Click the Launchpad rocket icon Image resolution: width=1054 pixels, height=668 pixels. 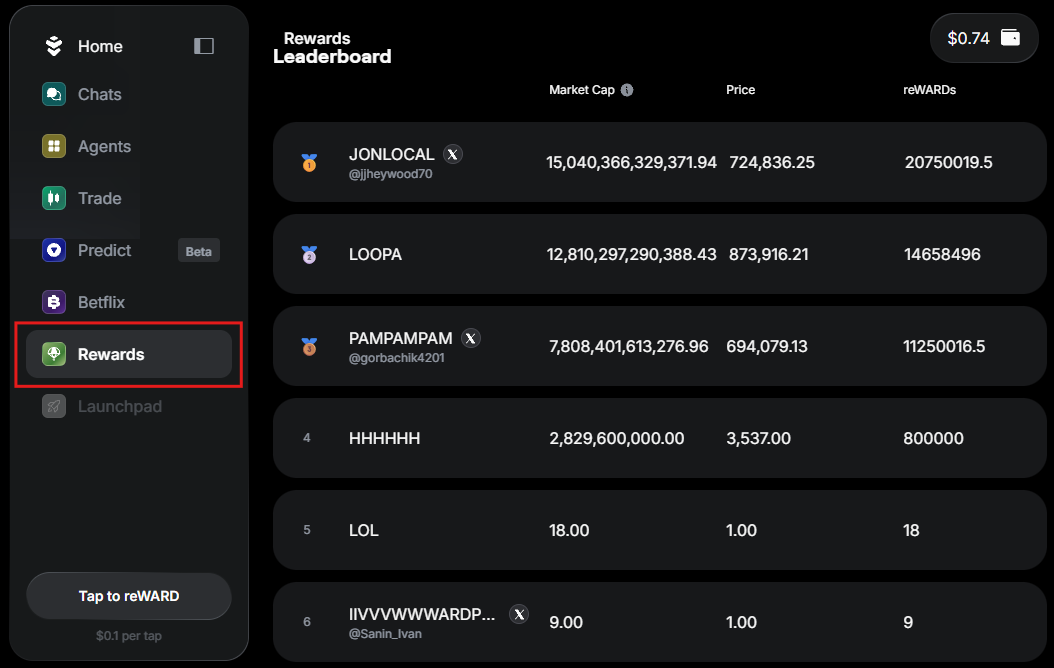pyautogui.click(x=53, y=406)
